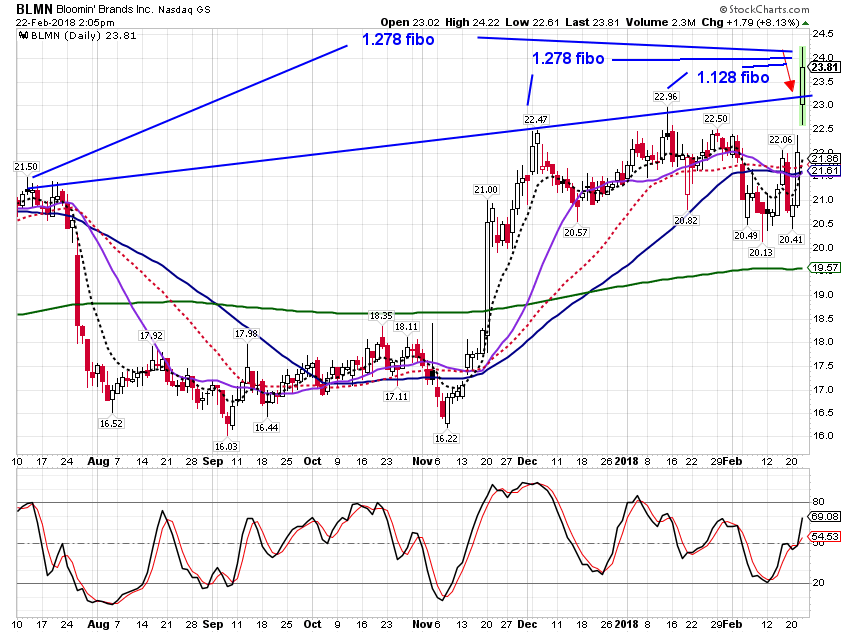The height and width of the screenshot is (633, 850).
Task: Click the 16.03 low price label
Action: click(x=226, y=447)
